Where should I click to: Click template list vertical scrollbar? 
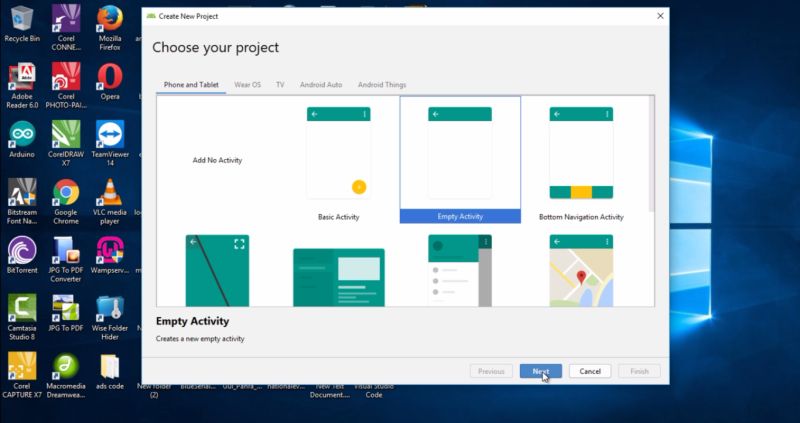coord(651,153)
